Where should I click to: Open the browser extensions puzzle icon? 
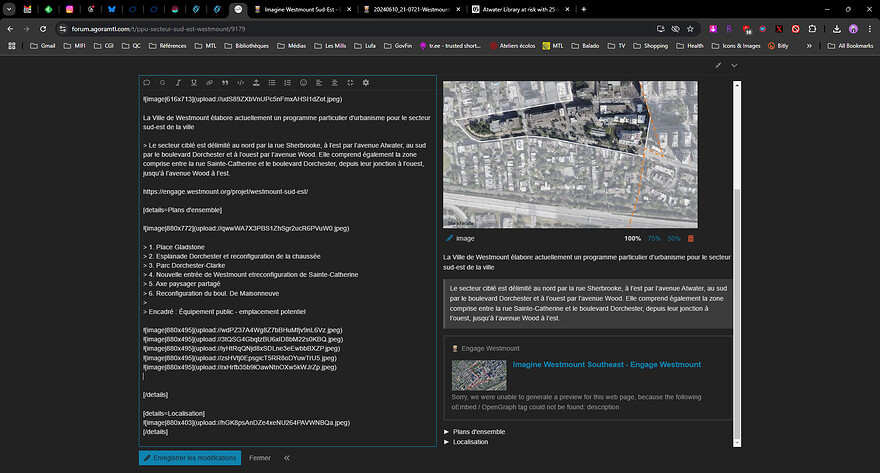pos(812,29)
